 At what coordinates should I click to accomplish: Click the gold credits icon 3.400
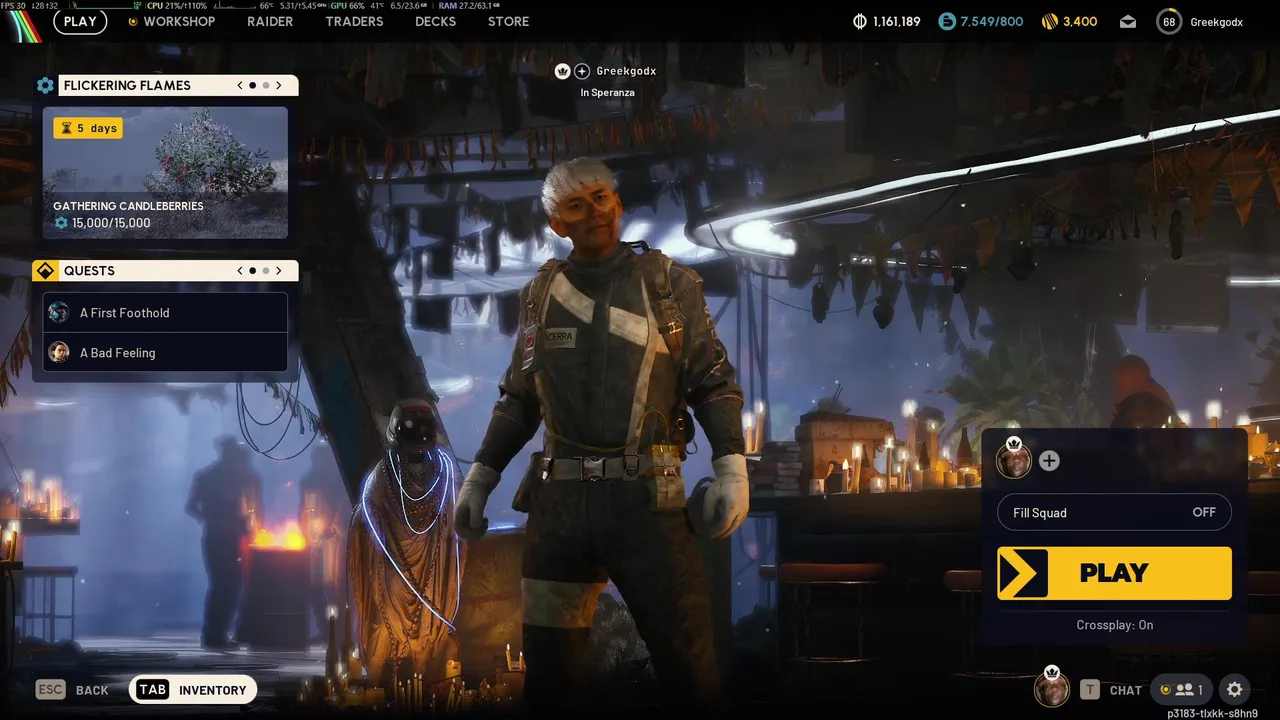[1049, 22]
